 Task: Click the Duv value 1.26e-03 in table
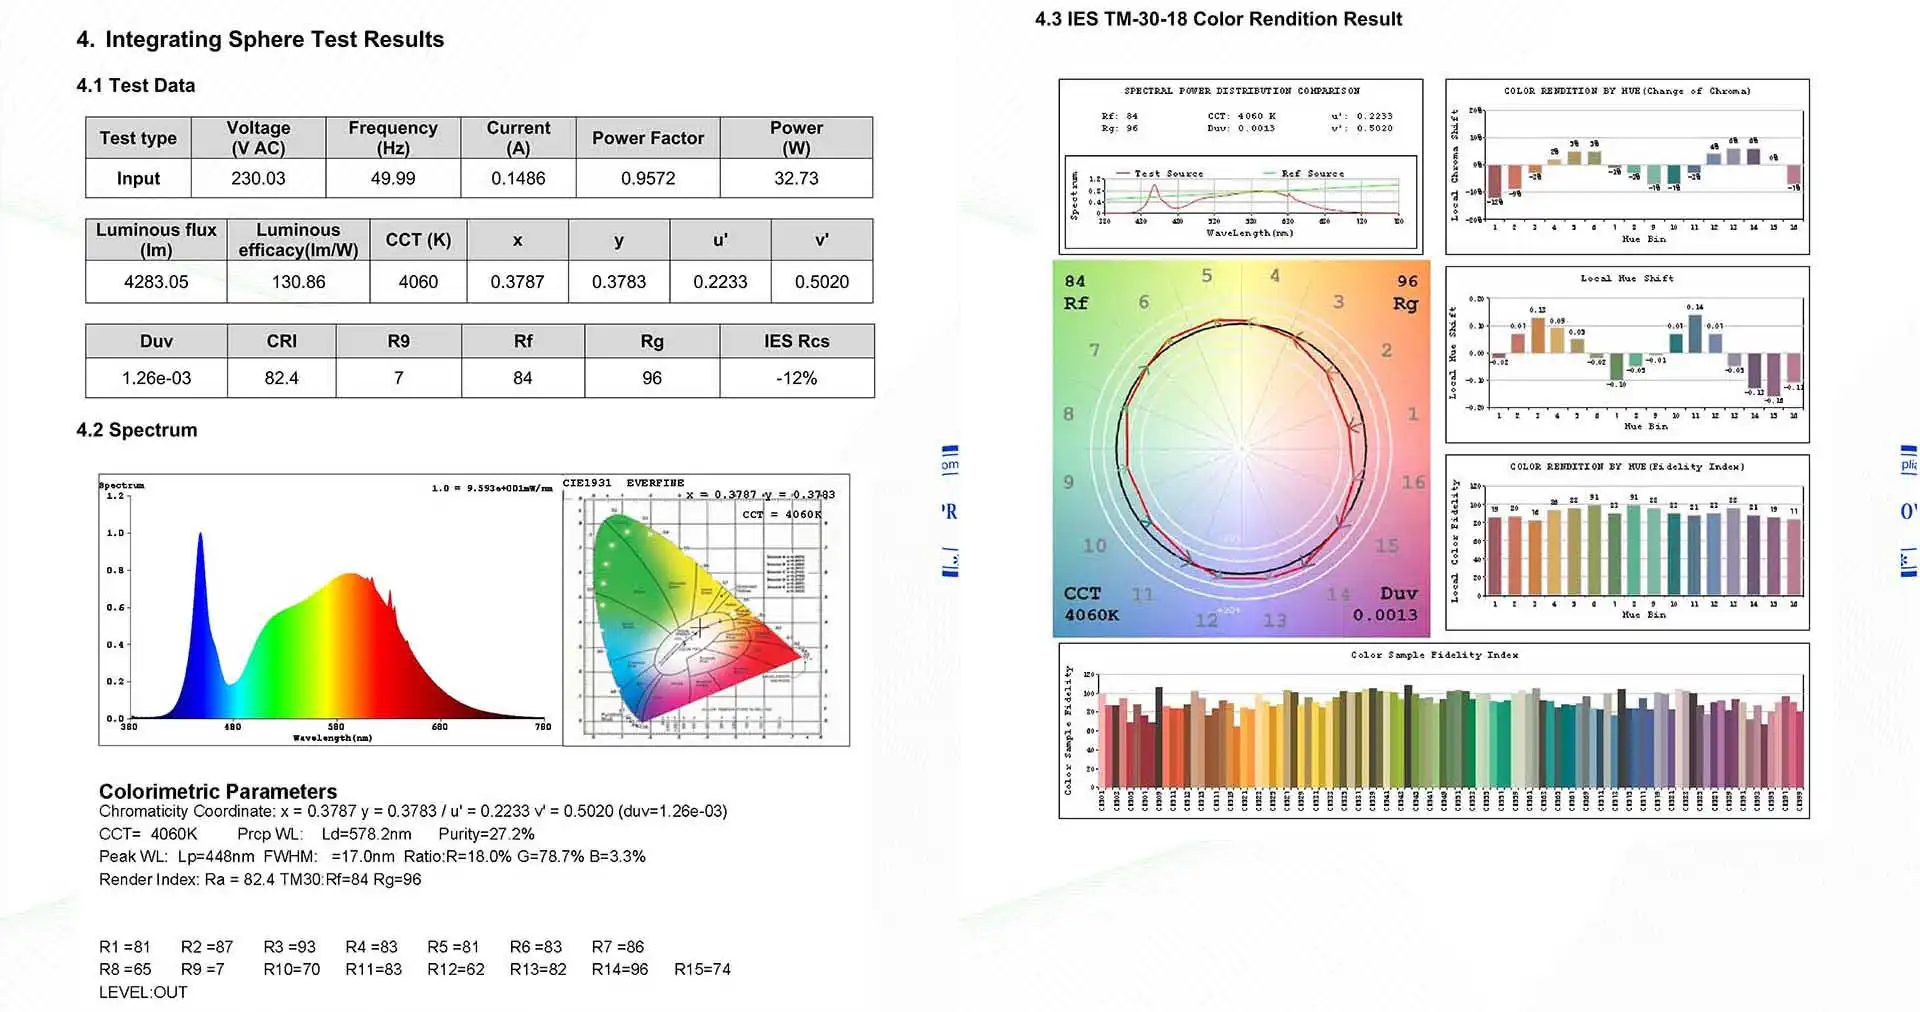pyautogui.click(x=156, y=378)
